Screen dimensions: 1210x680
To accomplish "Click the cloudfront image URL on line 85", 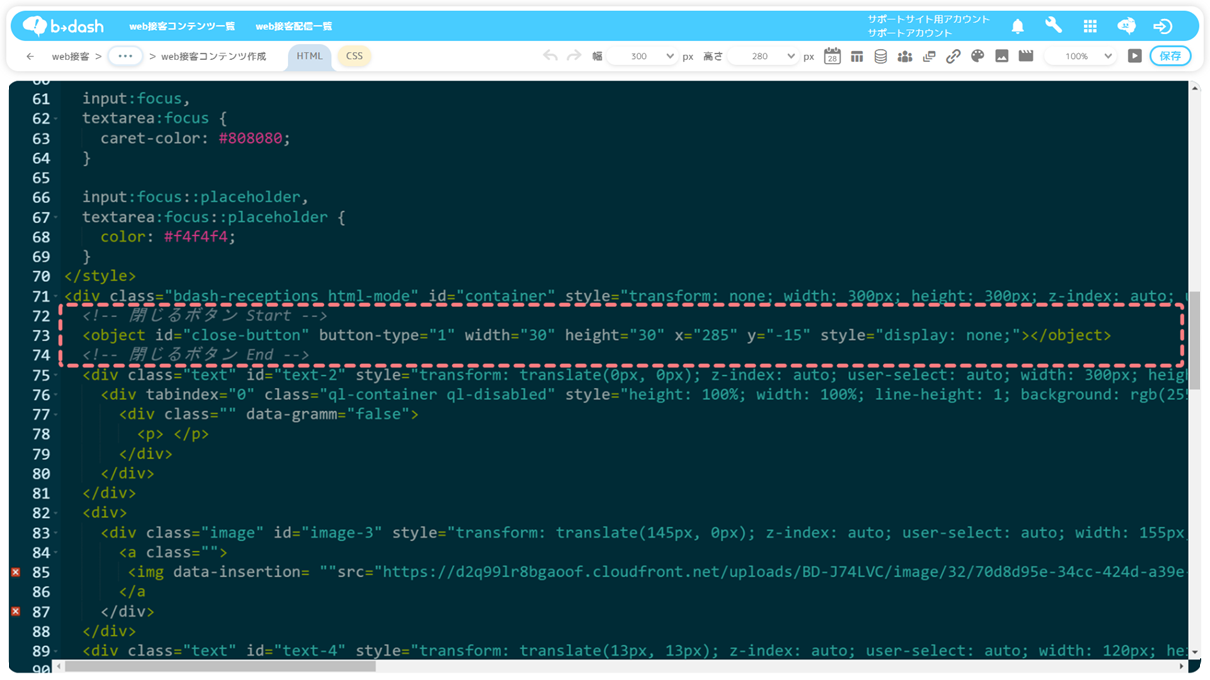I will tap(780, 572).
